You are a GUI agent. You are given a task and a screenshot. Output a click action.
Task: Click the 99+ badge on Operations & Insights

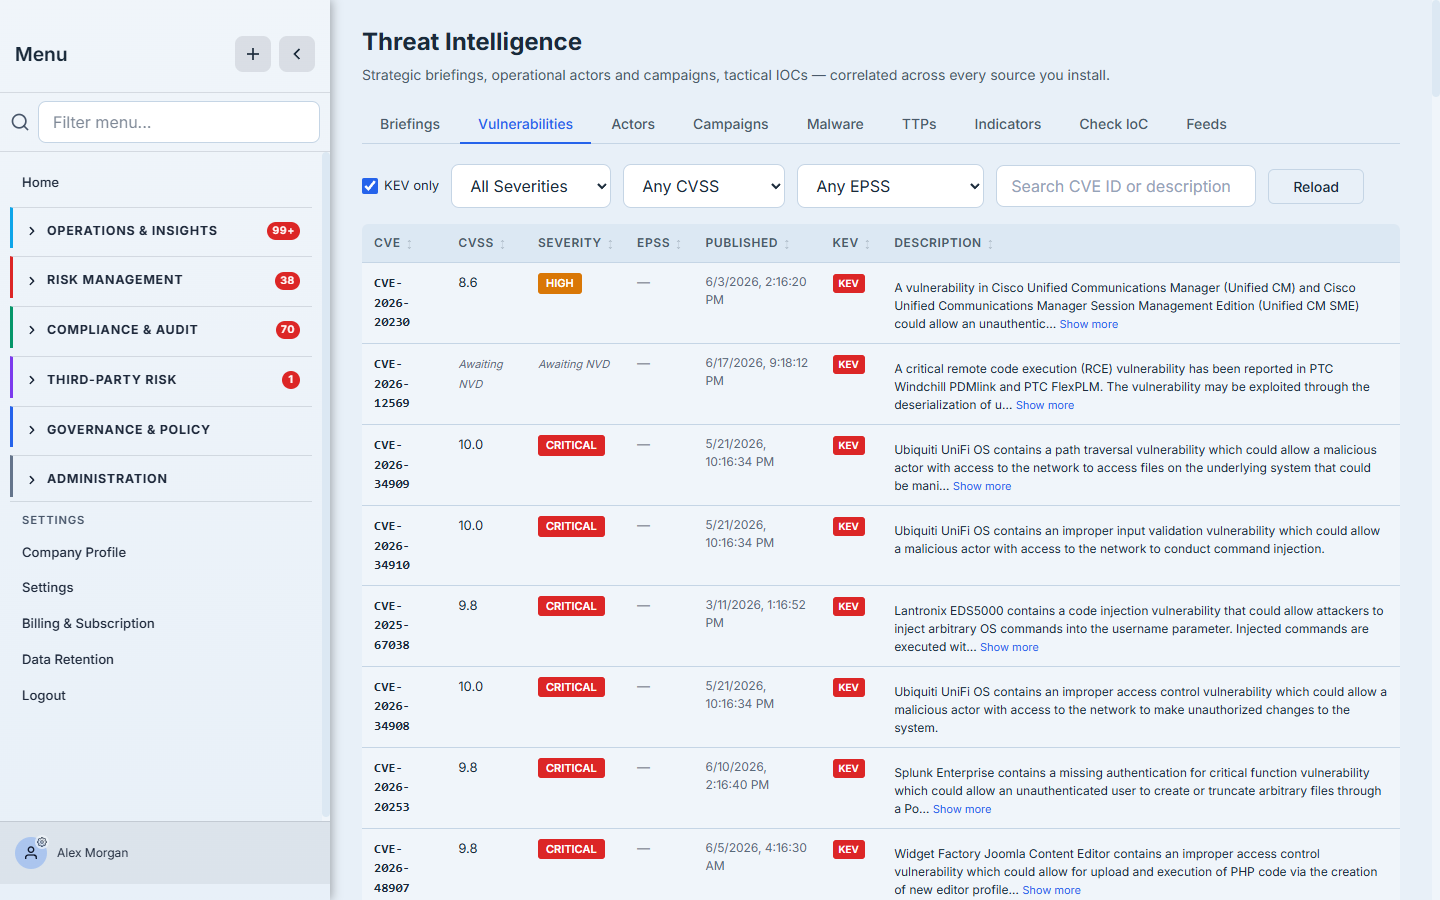[284, 231]
